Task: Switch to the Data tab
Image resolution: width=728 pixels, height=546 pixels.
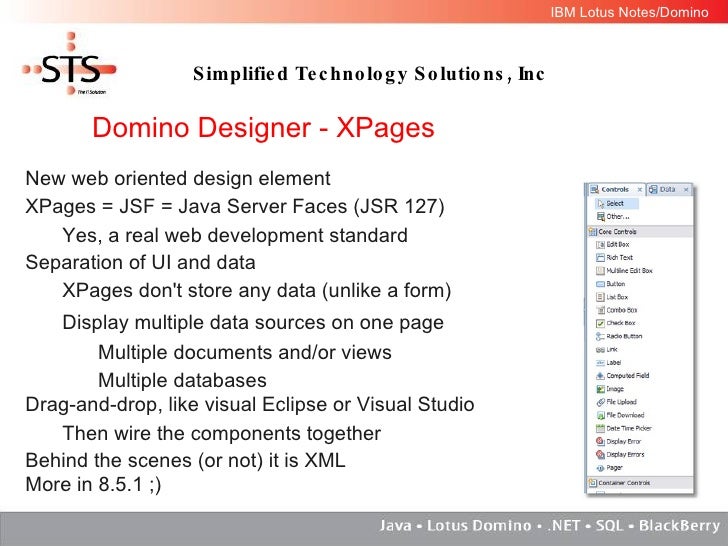Action: (667, 189)
